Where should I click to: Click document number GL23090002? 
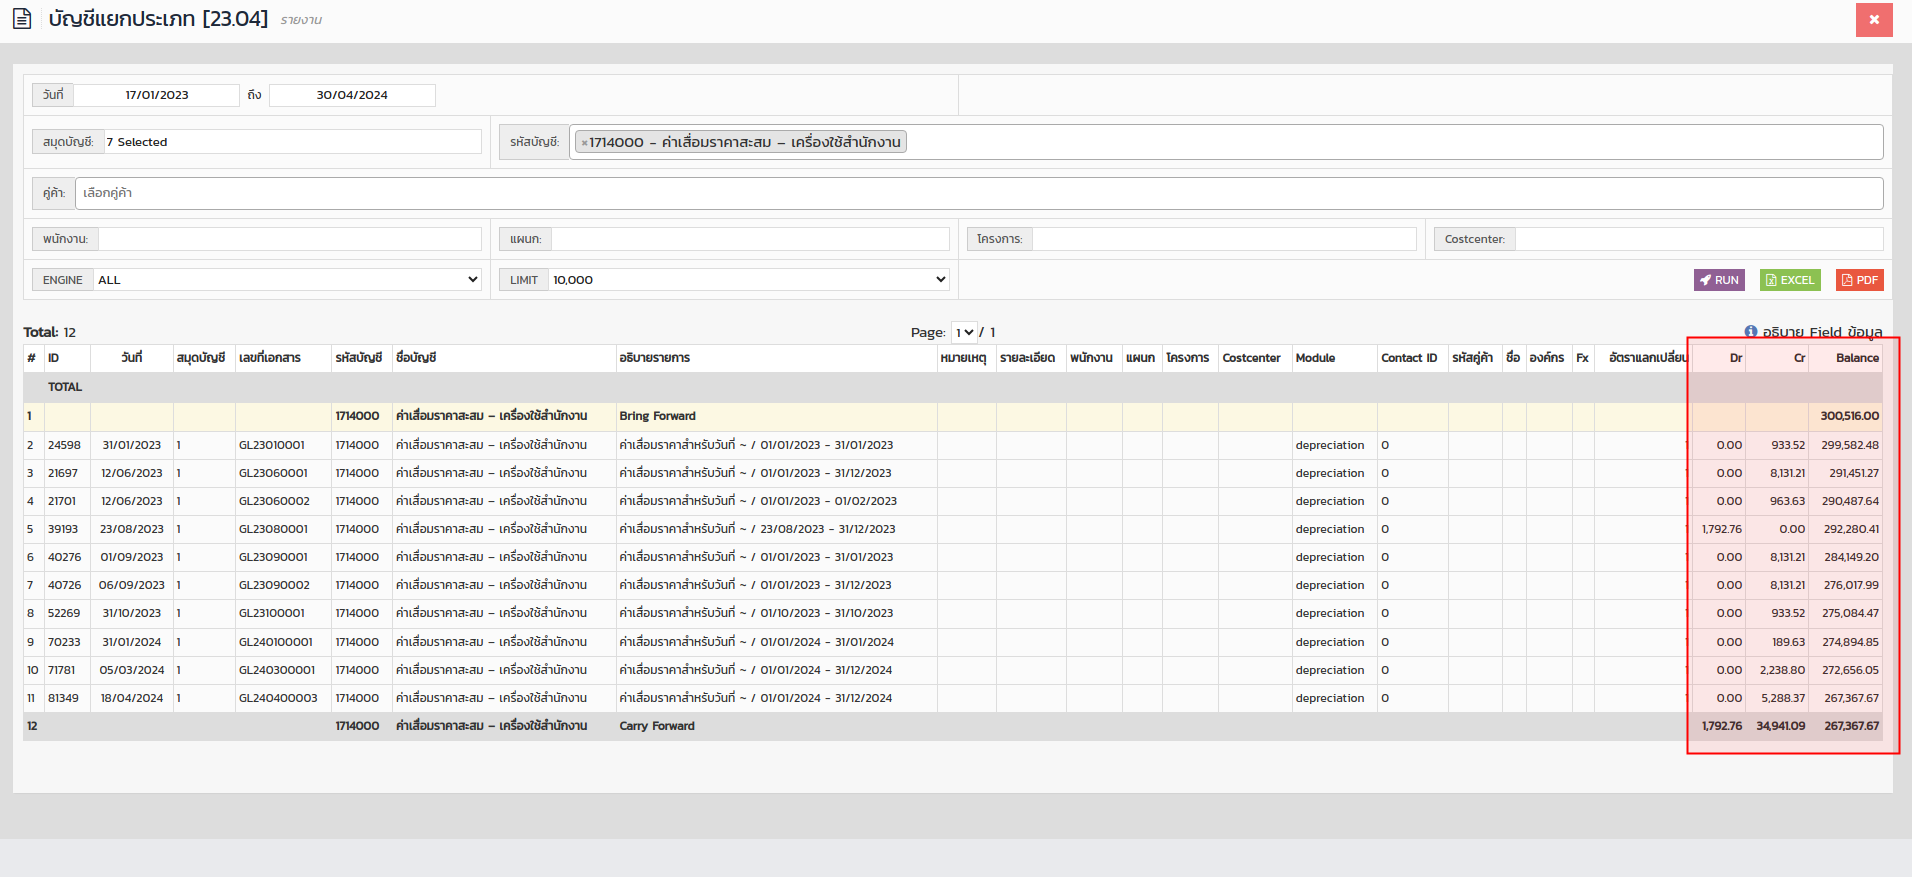point(274,585)
